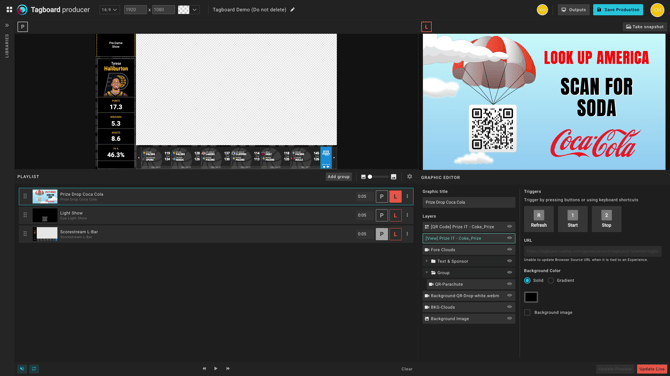Click Take snapshot button
This screenshot has width=670, height=376.
point(644,26)
